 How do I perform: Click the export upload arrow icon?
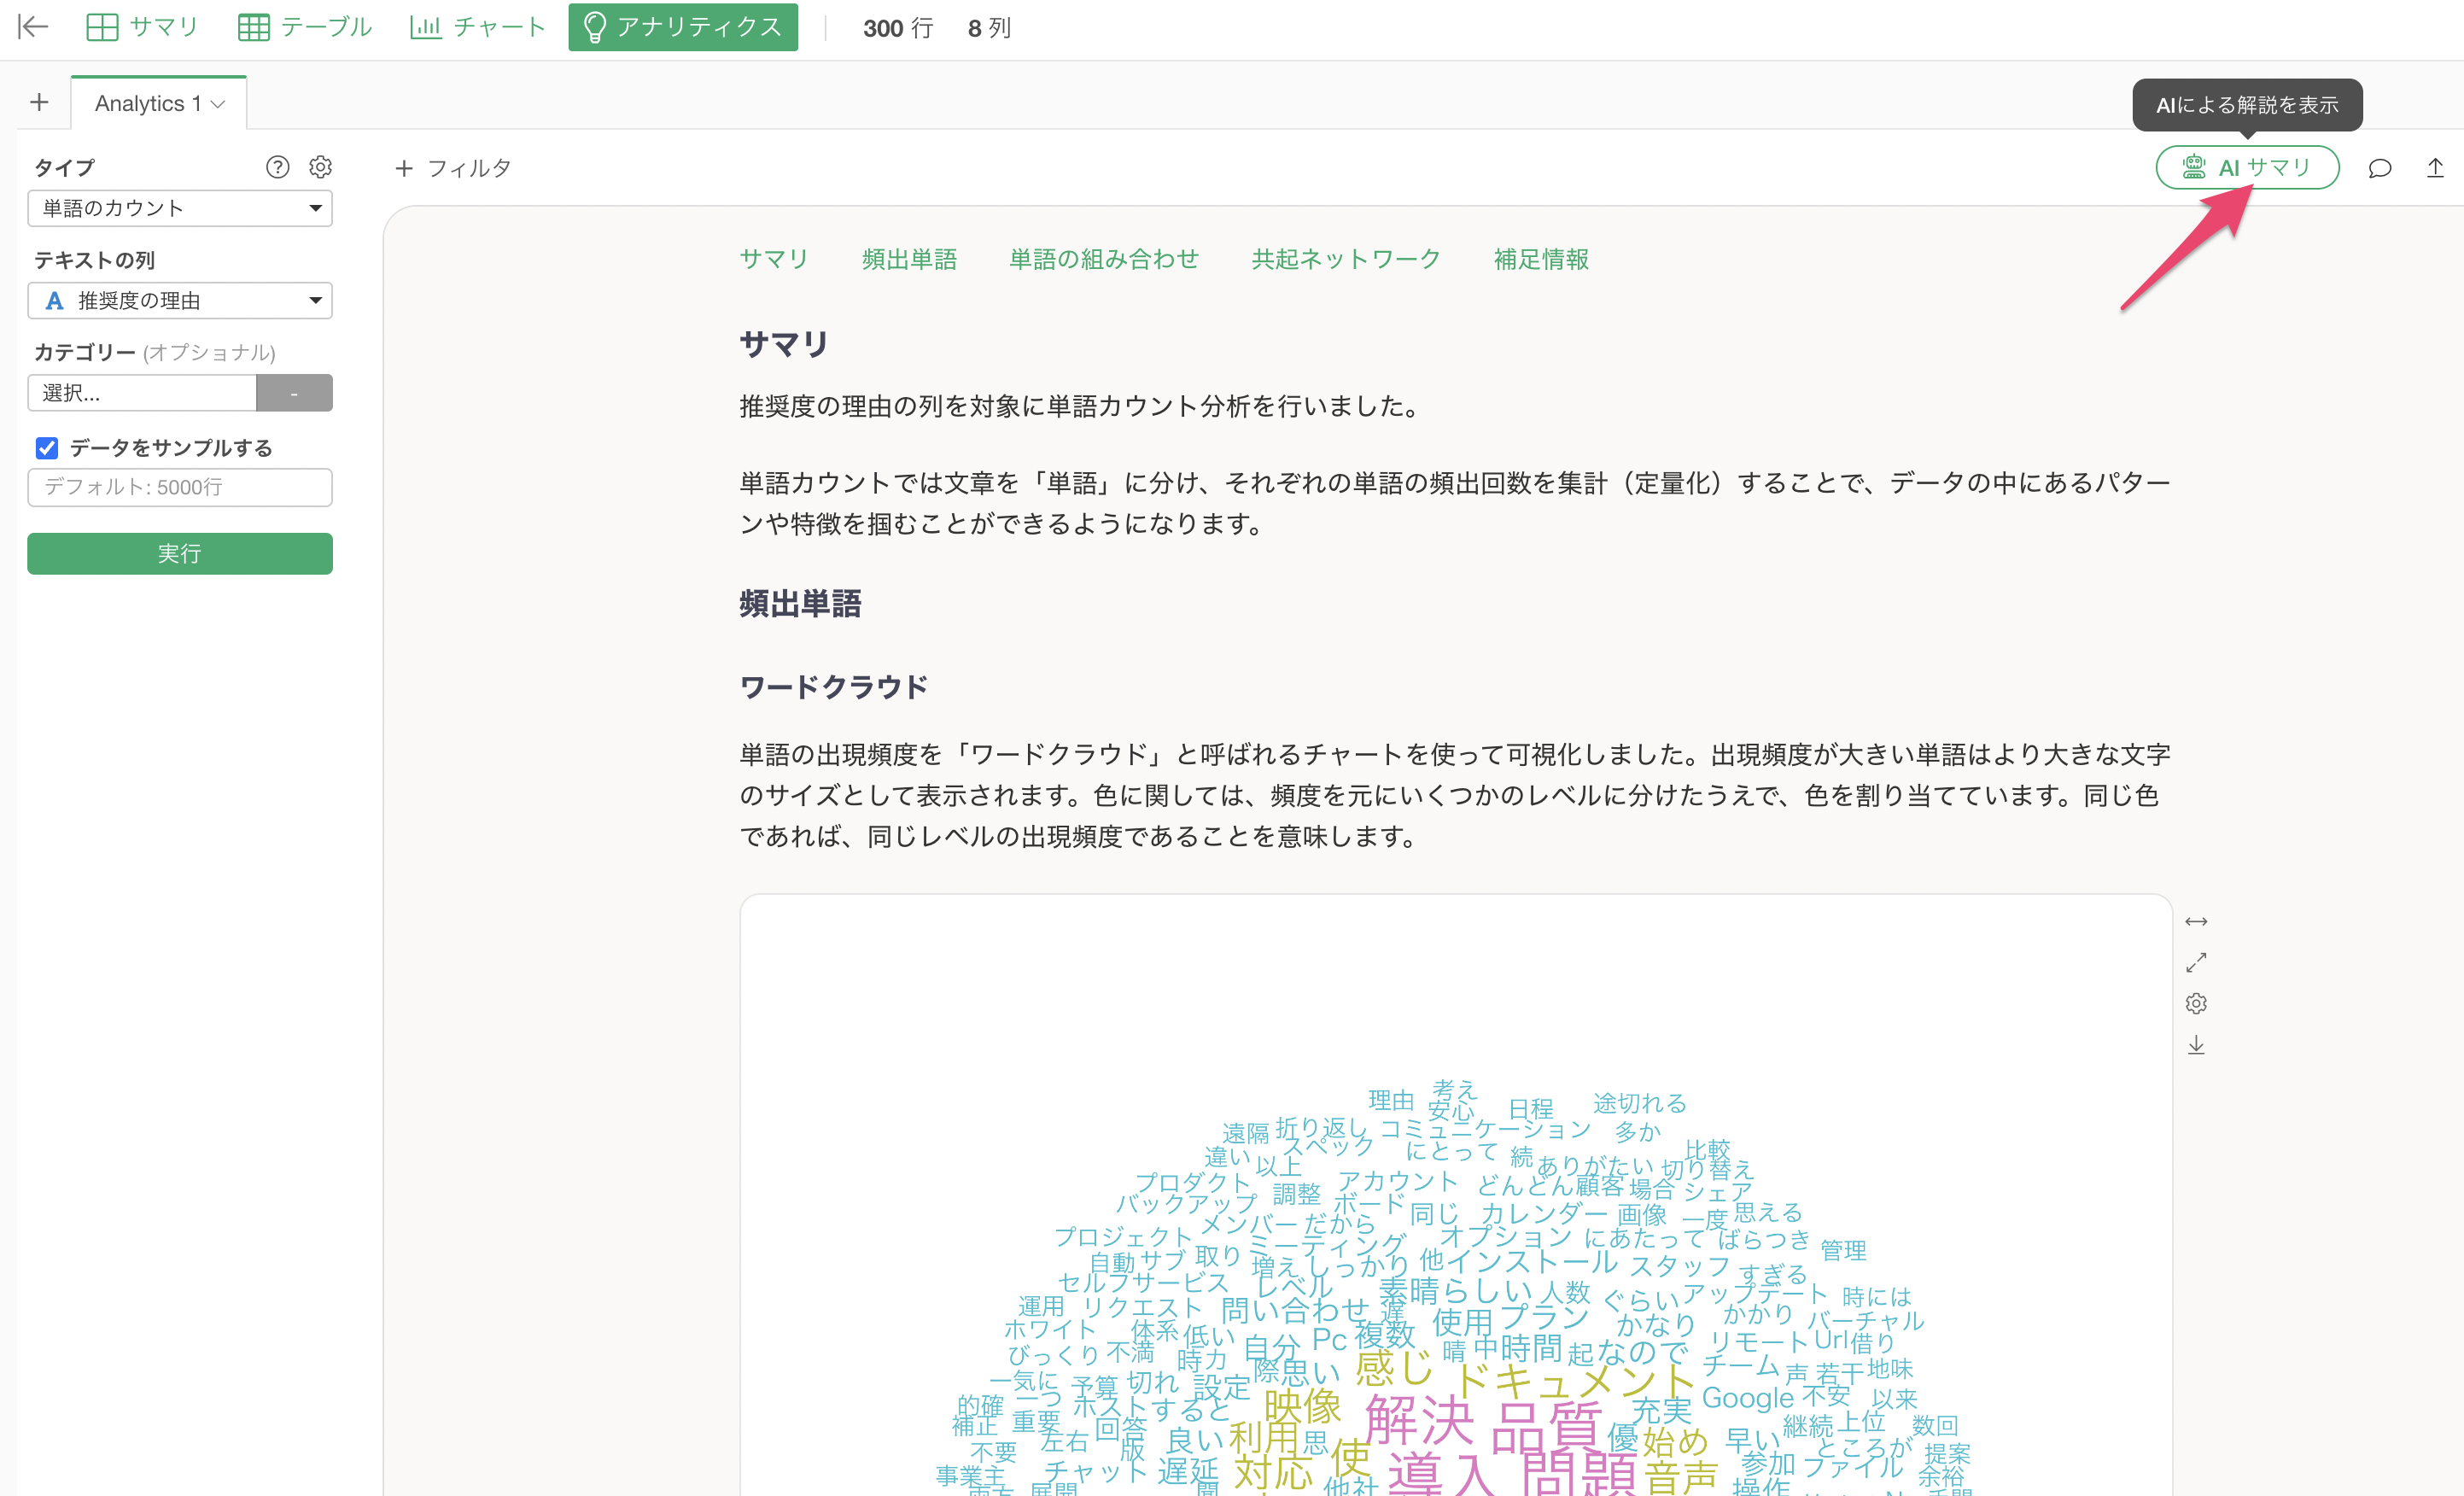(x=2435, y=168)
